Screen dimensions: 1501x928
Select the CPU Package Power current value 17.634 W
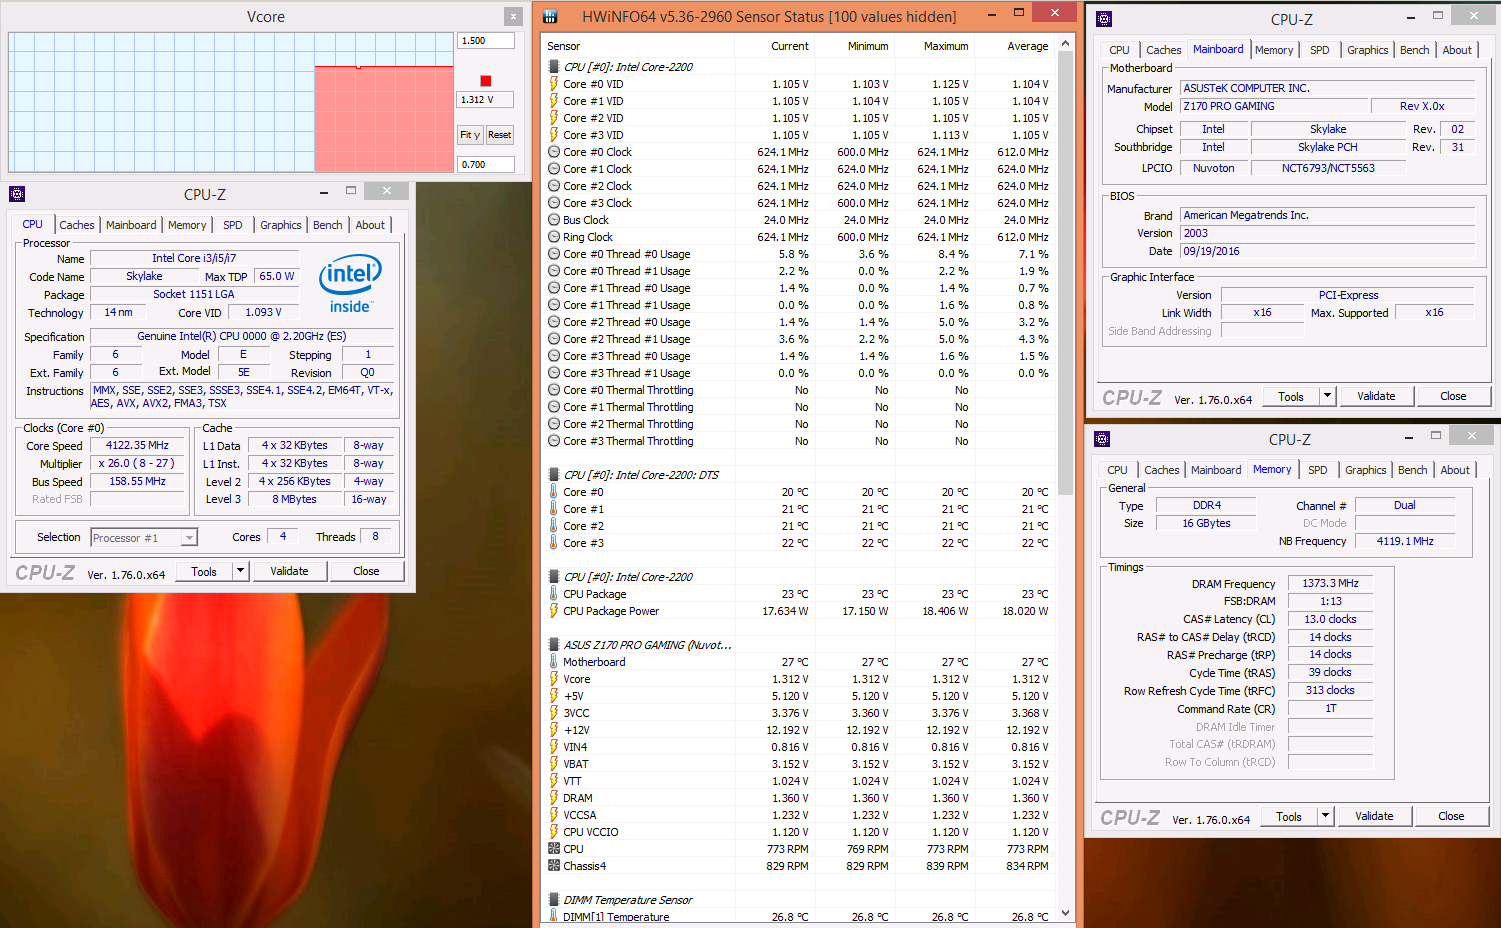(785, 611)
